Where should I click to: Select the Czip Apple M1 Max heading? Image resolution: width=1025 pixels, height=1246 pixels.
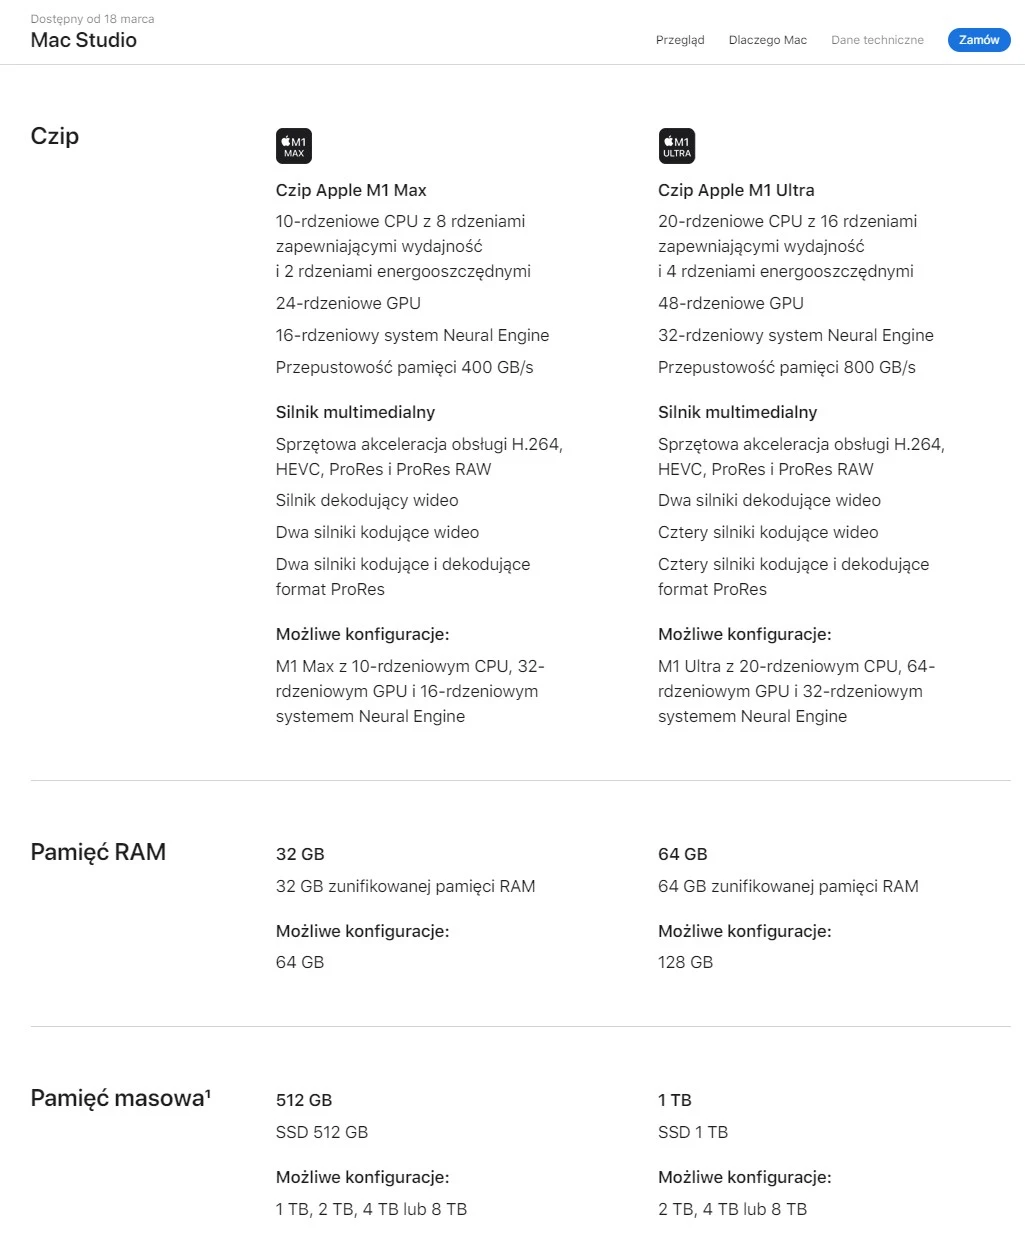tap(351, 190)
